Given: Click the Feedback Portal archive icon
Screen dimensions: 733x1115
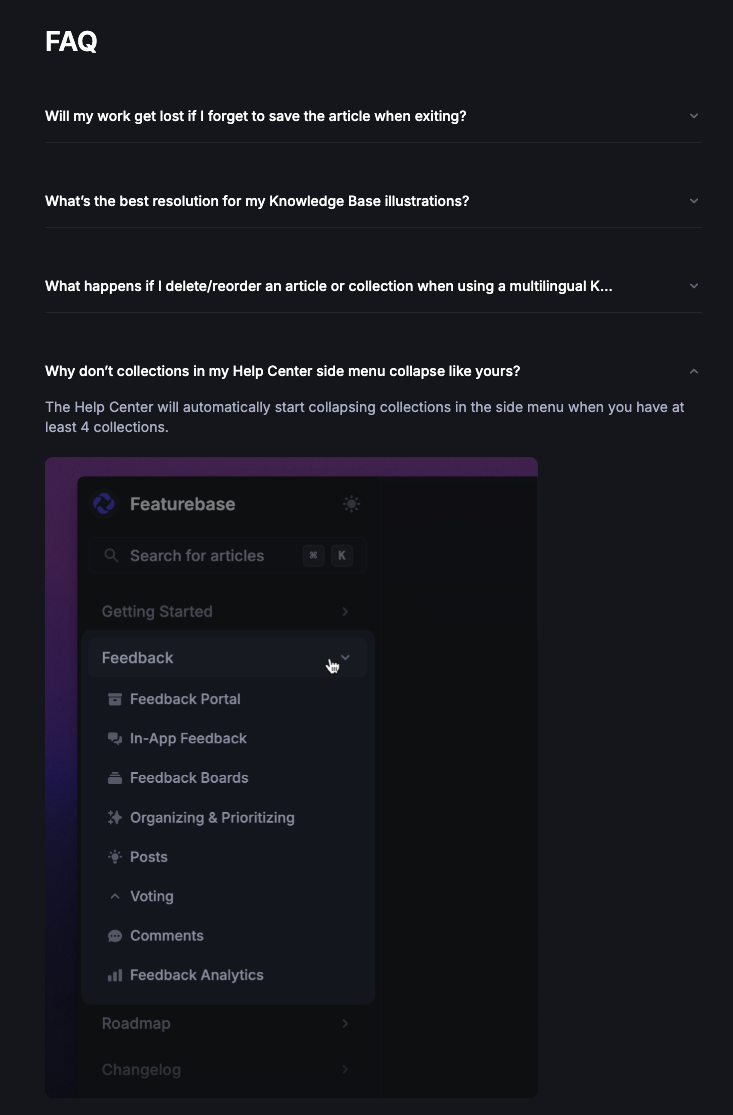Looking at the screenshot, I should coord(115,699).
